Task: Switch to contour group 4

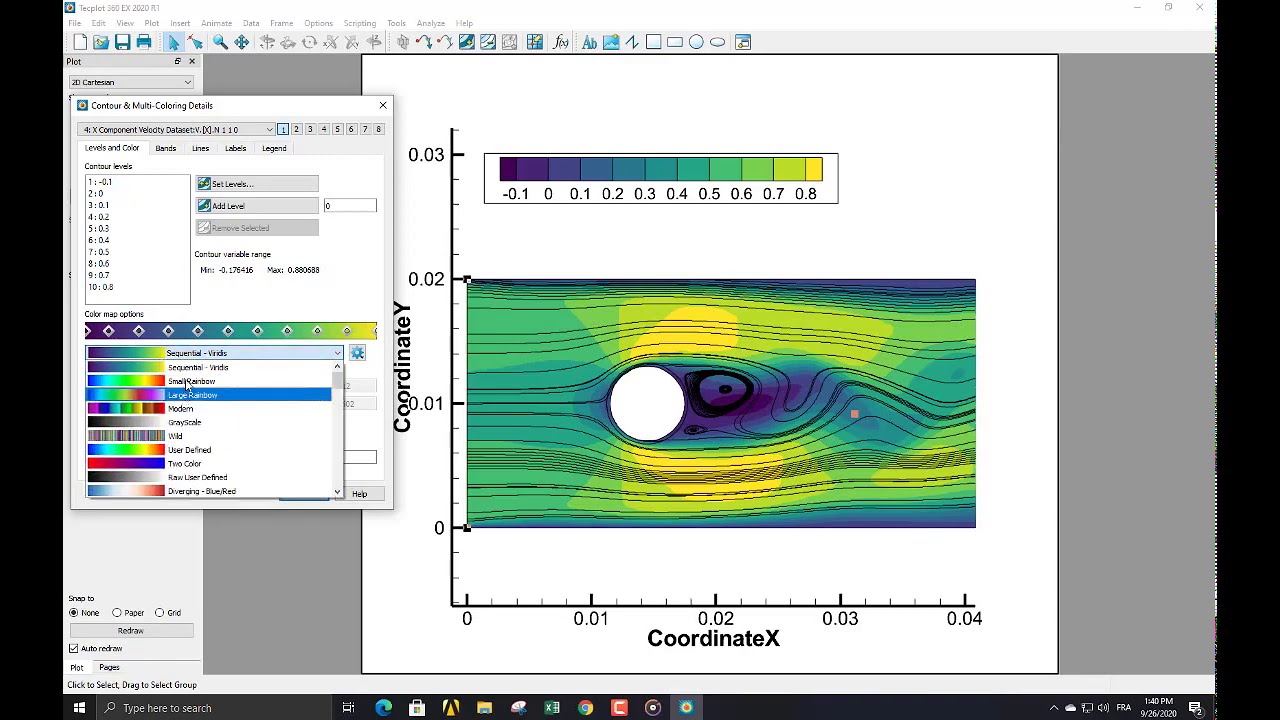Action: (x=323, y=129)
